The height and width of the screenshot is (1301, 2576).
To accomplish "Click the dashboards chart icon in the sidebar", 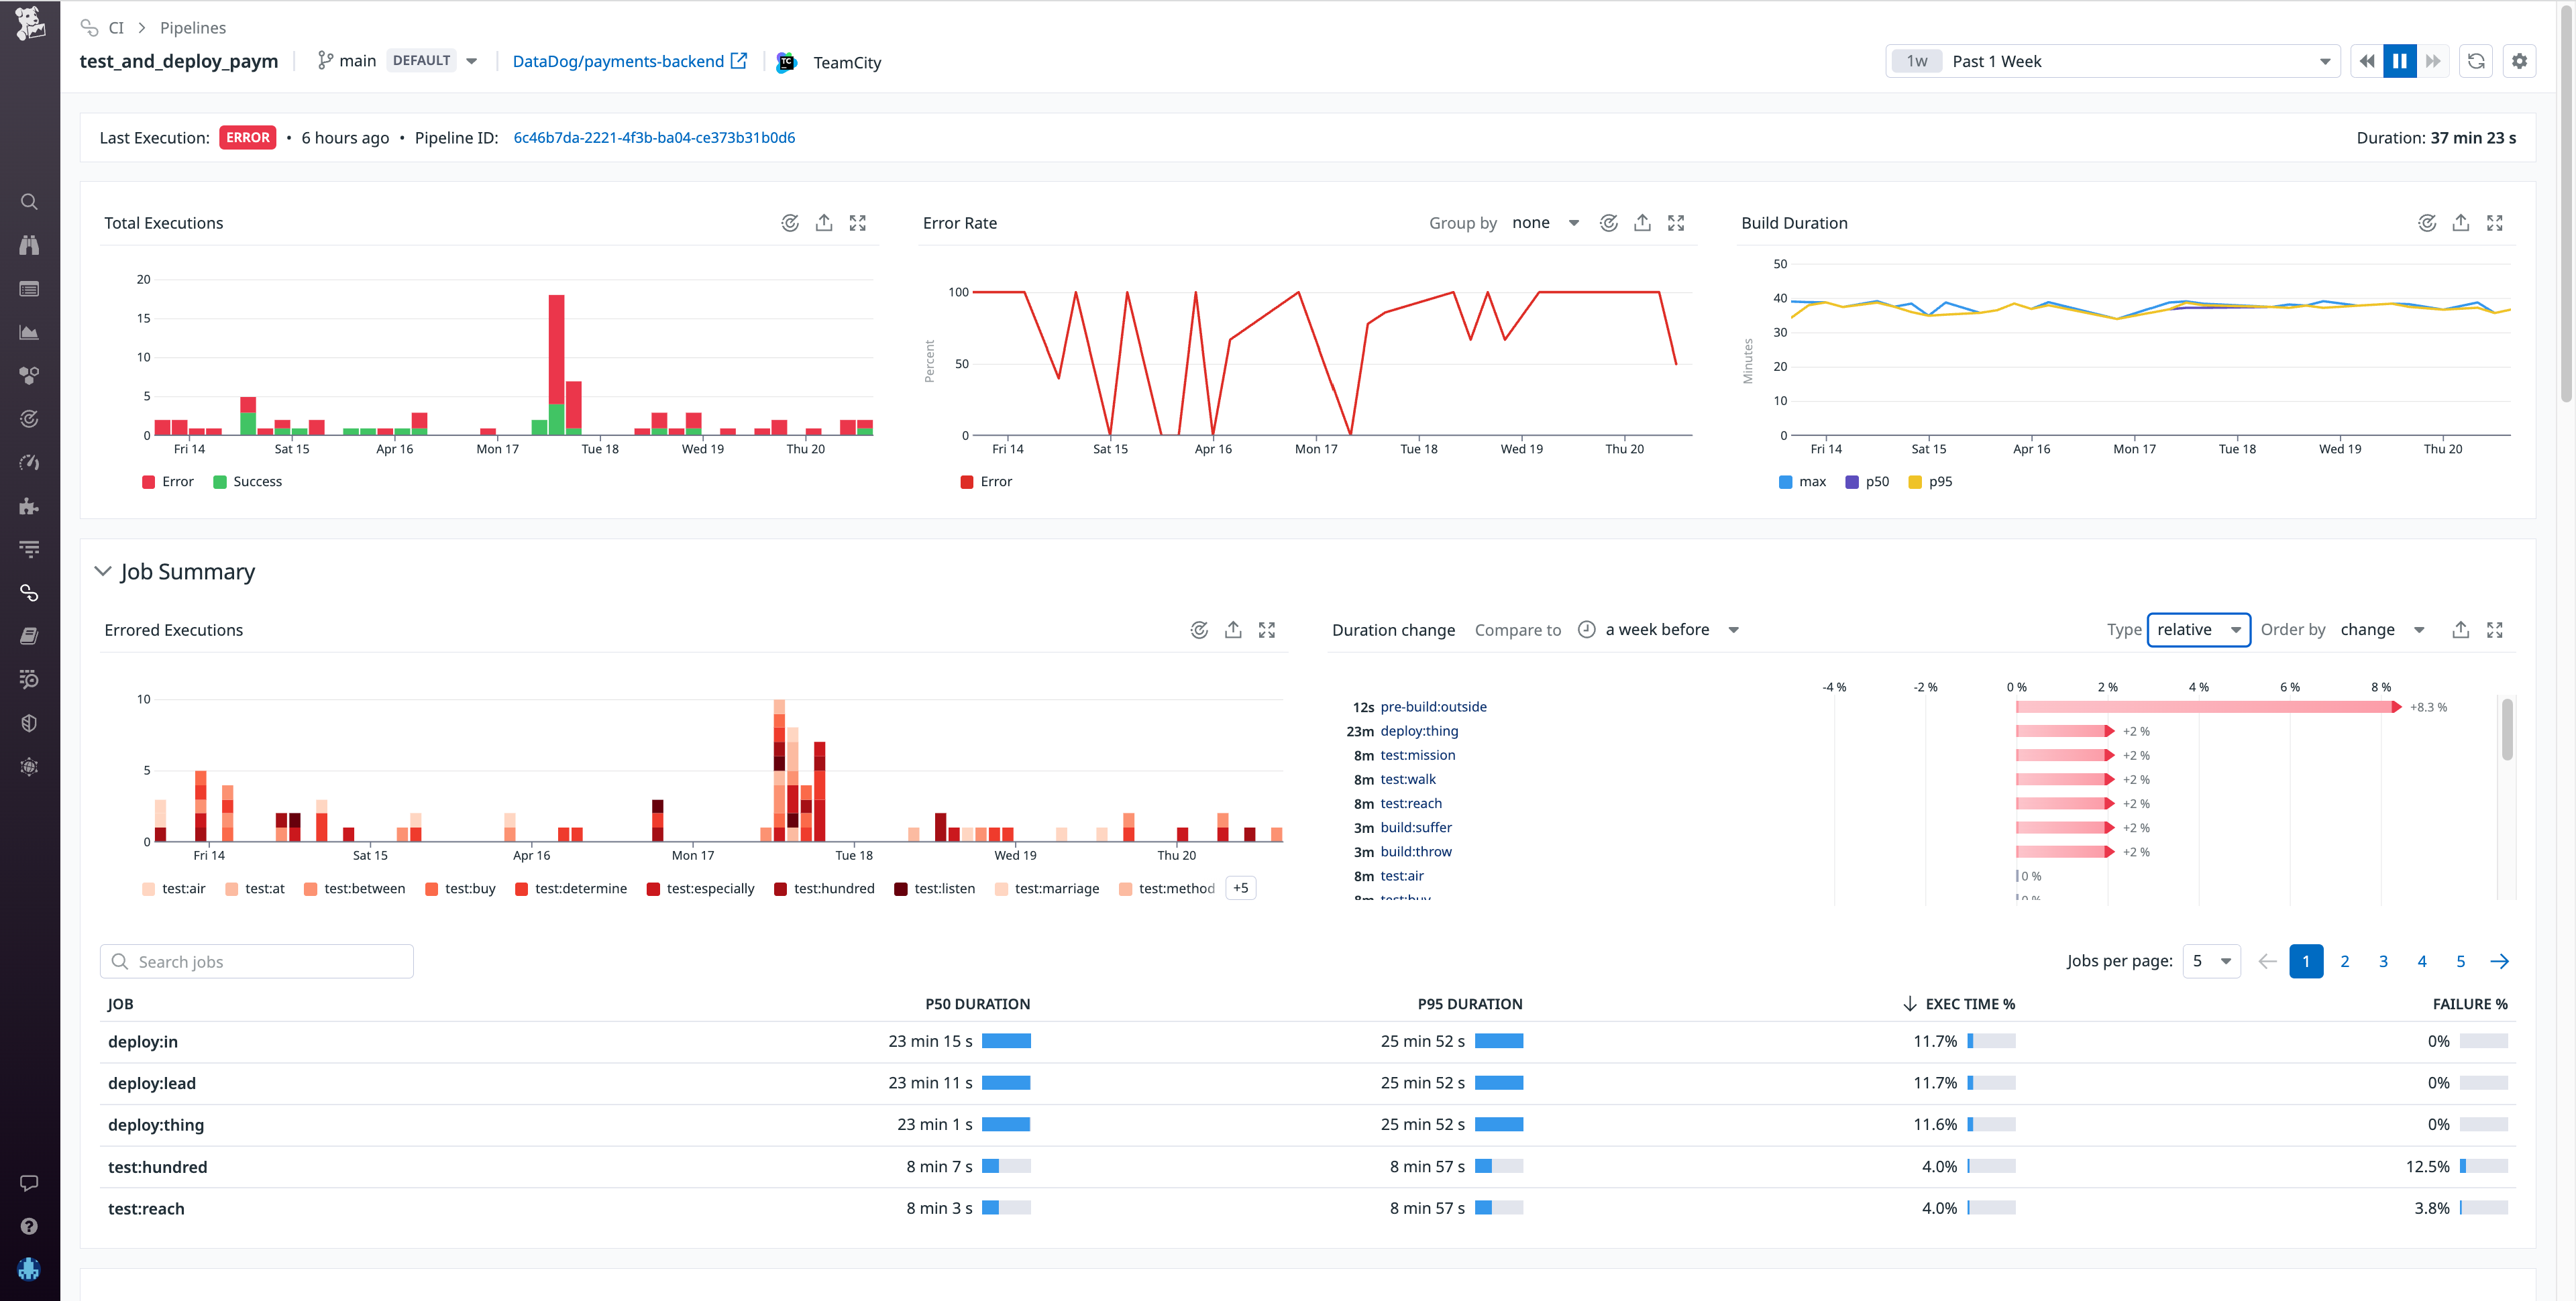I will pyautogui.click(x=29, y=332).
